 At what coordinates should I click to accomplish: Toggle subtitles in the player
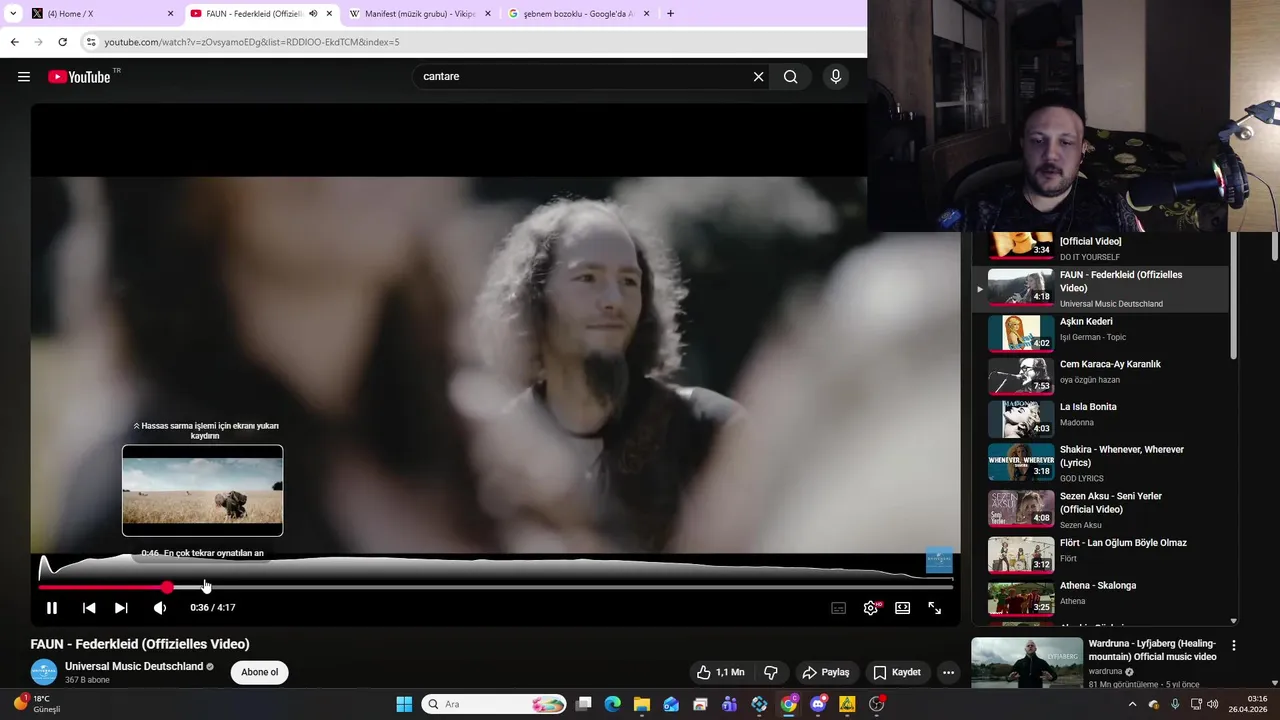[x=839, y=607]
